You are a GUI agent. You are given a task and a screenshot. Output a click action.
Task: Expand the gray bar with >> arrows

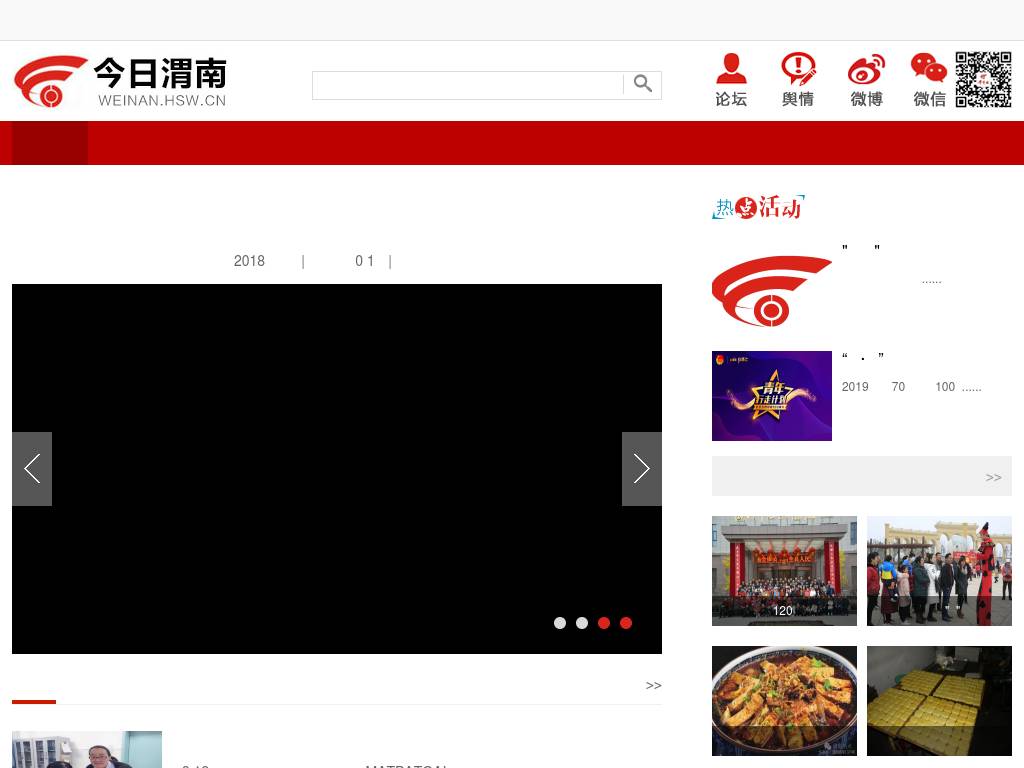click(862, 476)
